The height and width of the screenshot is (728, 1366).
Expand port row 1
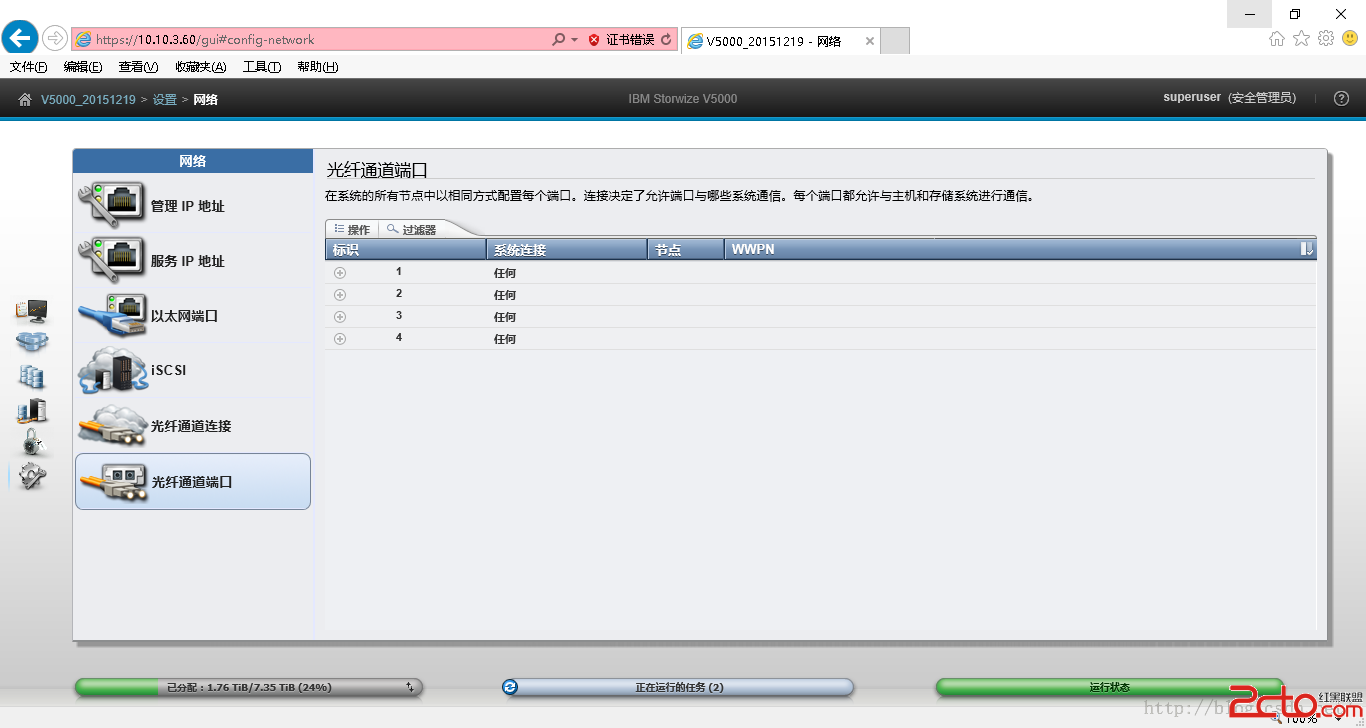pyautogui.click(x=340, y=272)
